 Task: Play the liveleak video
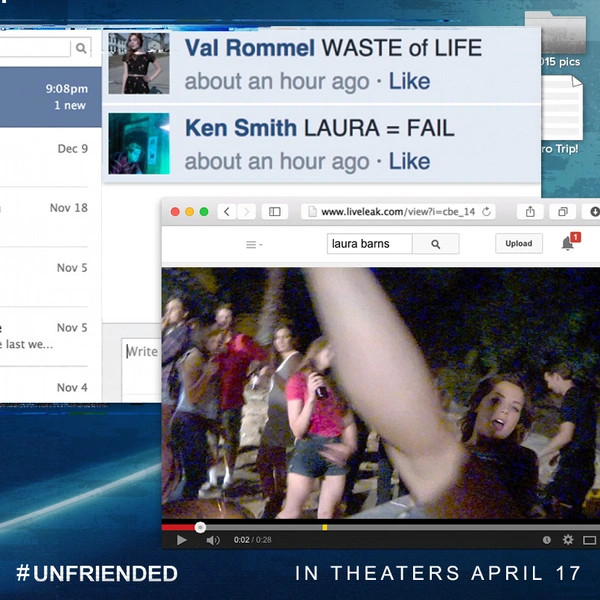coord(181,540)
